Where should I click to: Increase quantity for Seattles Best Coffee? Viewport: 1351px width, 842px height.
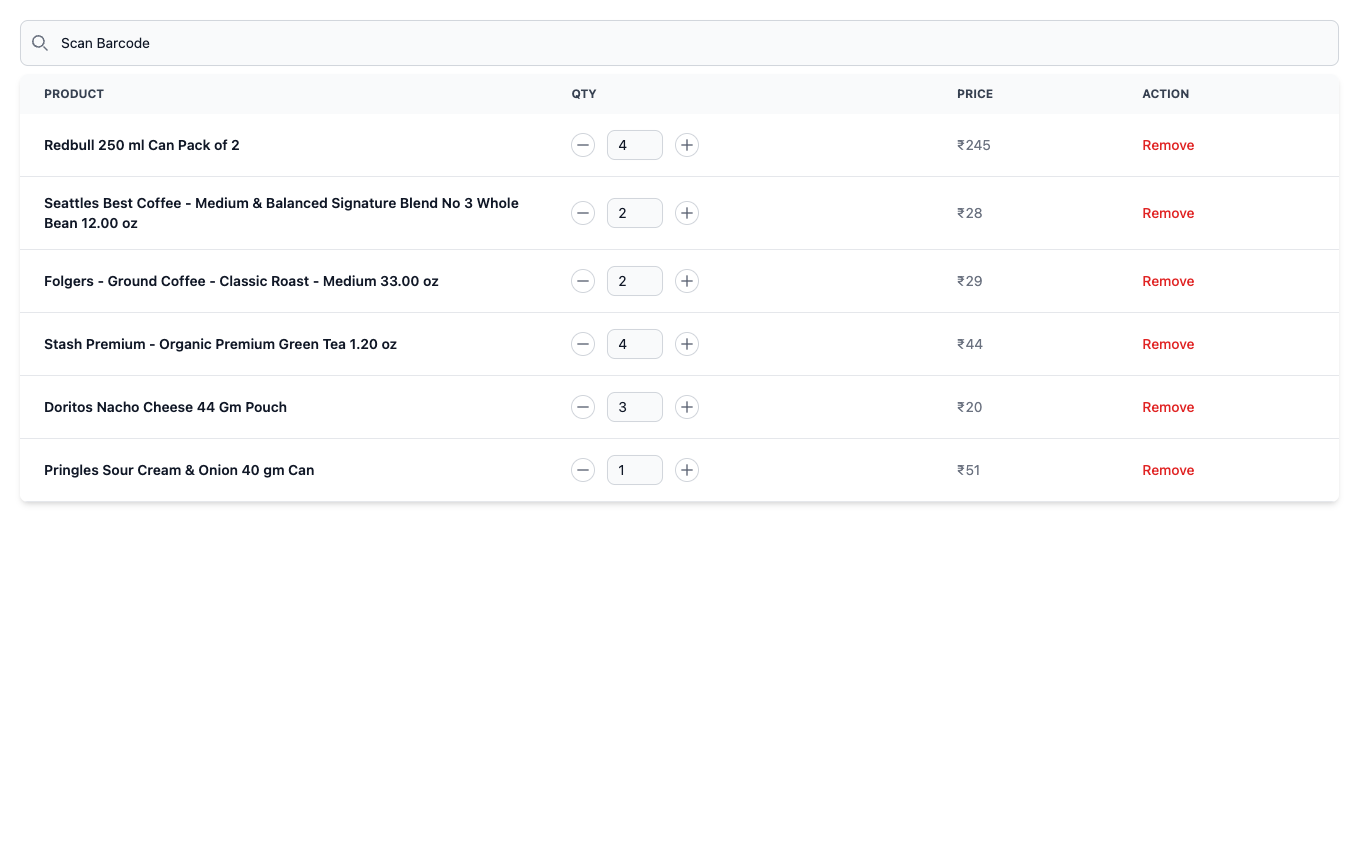coord(687,213)
